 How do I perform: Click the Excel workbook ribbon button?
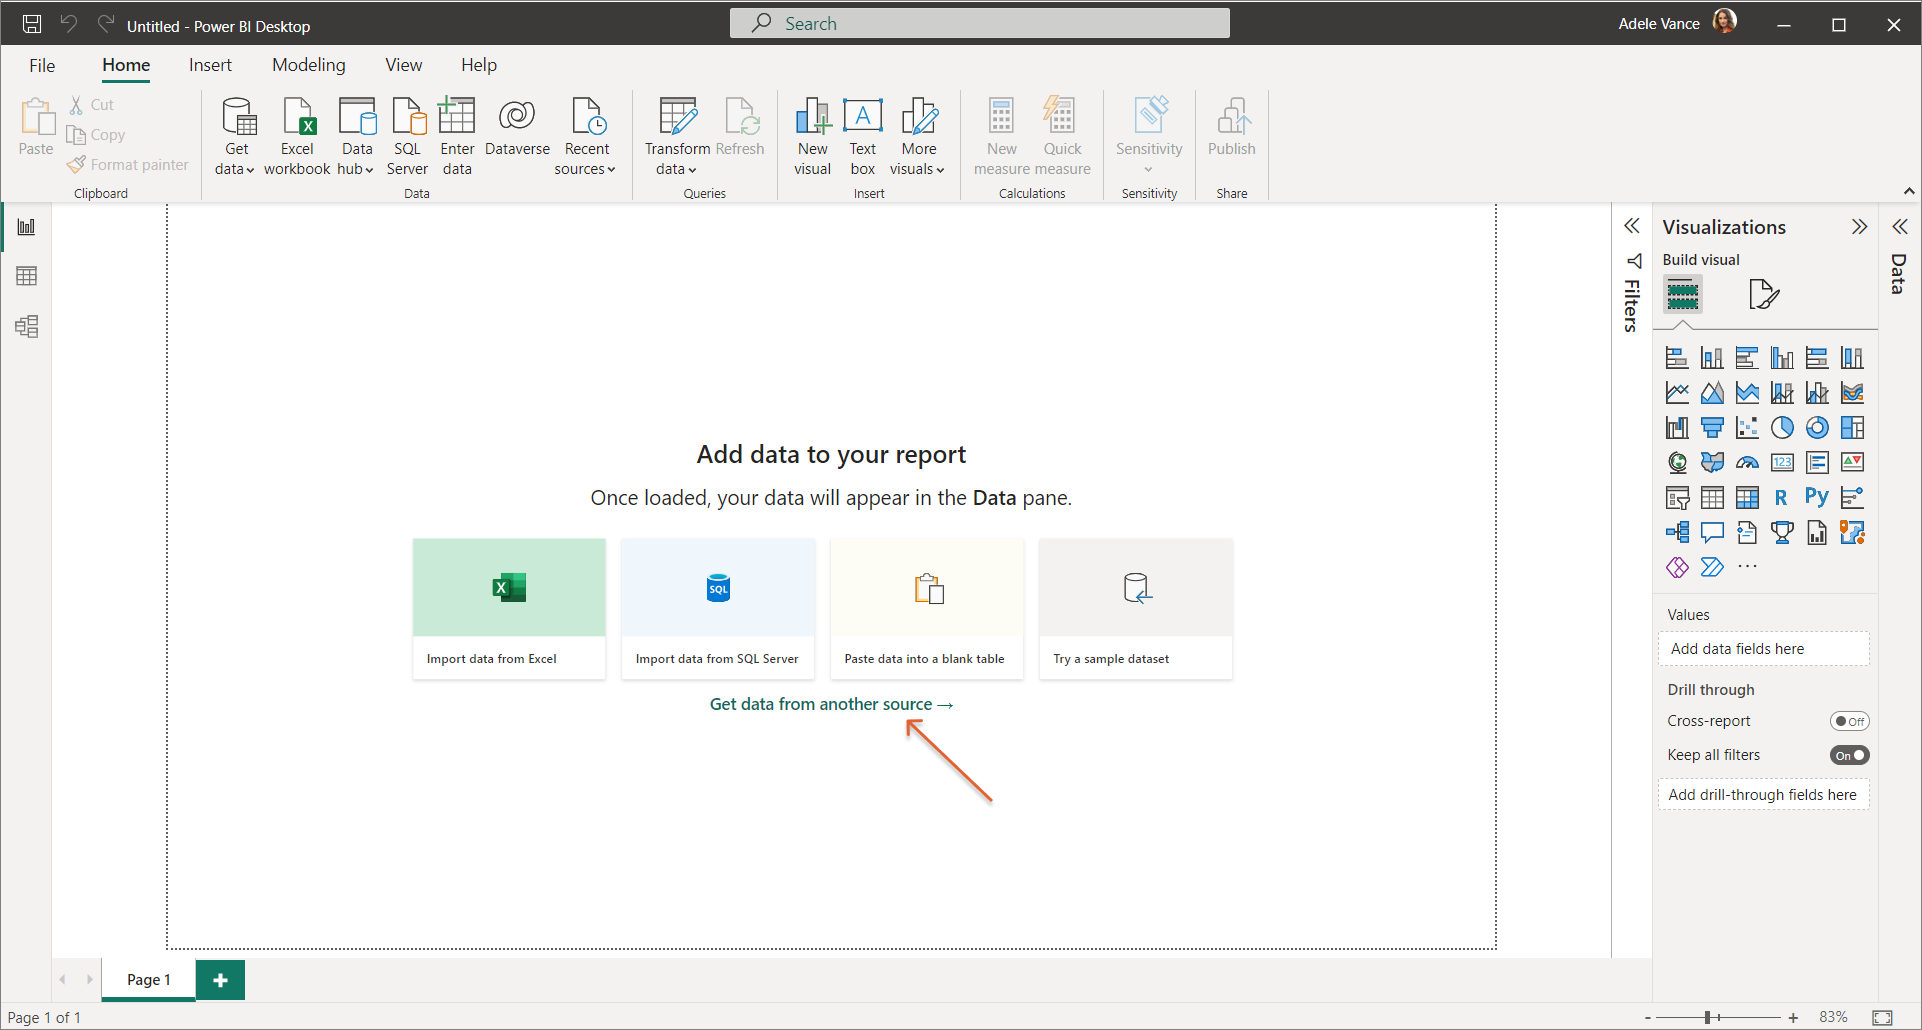[x=297, y=137]
